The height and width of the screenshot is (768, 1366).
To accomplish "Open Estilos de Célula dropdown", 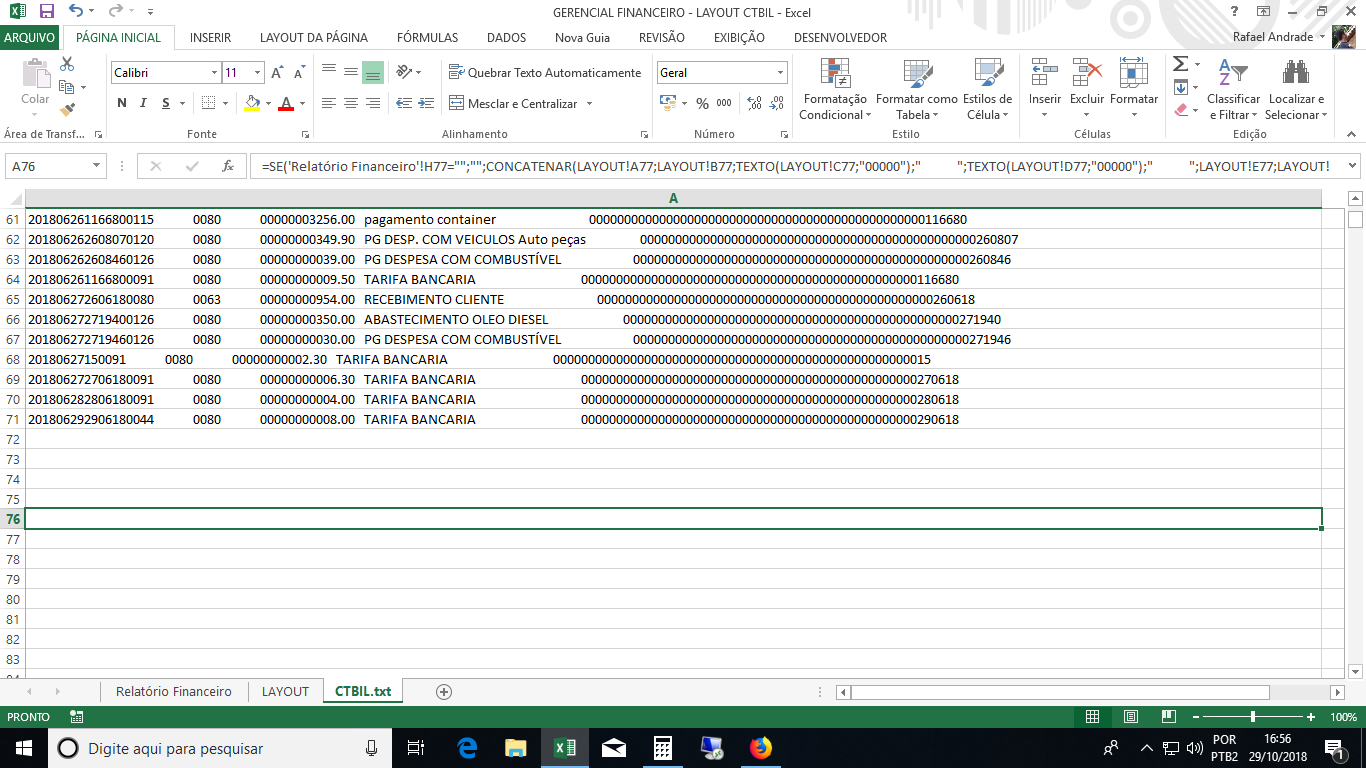I will pos(988,90).
